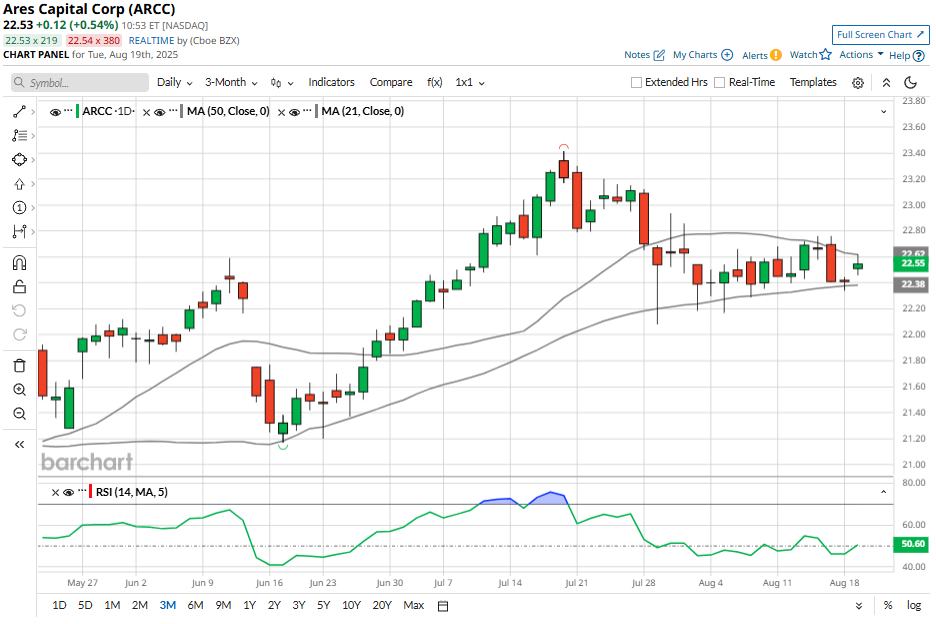This screenshot has width=936, height=624.
Task: Zoom in with magnifier plus icon
Action: (19, 390)
